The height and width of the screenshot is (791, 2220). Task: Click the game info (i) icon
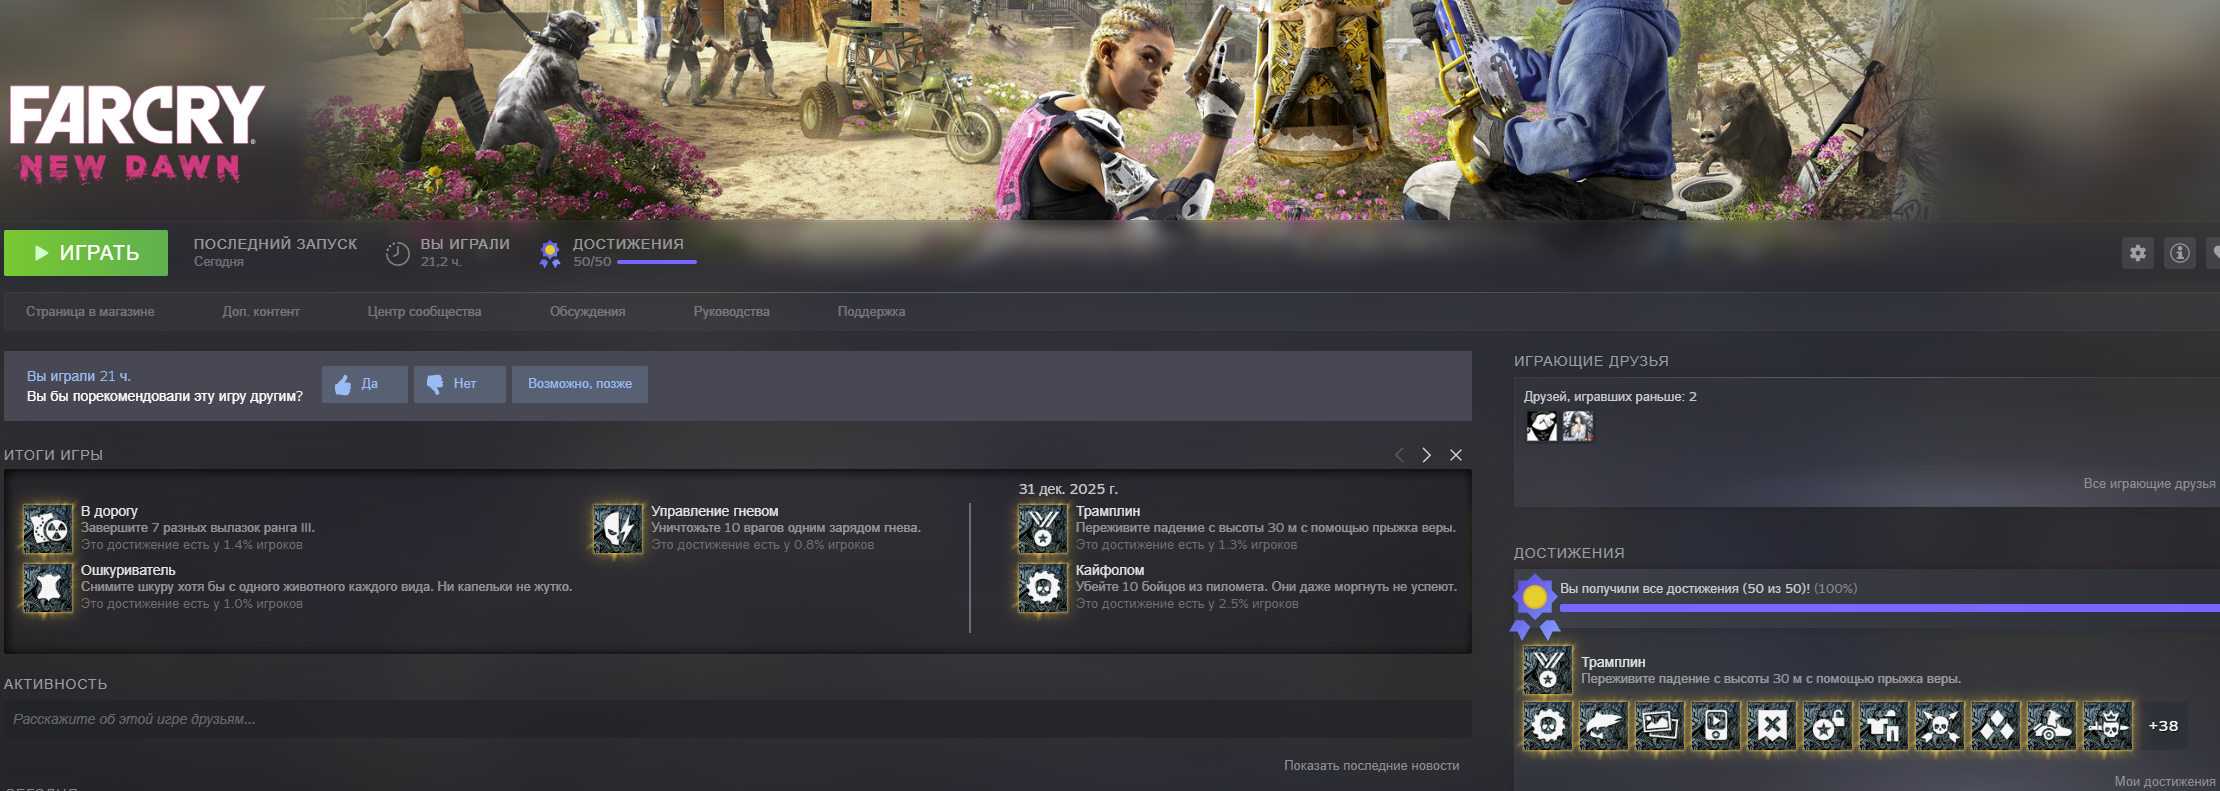click(x=2179, y=253)
